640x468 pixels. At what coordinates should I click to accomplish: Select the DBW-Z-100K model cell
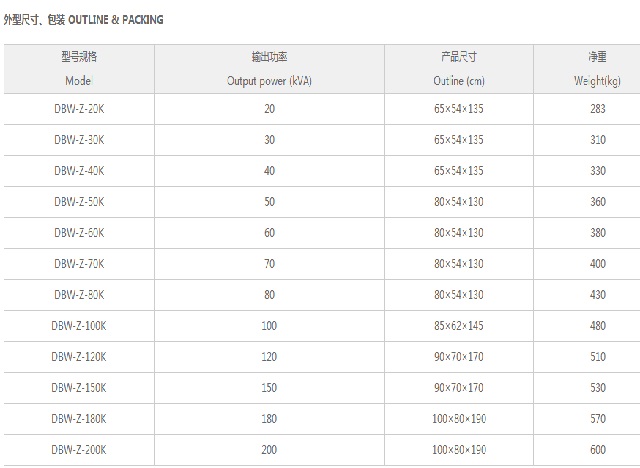click(79, 326)
